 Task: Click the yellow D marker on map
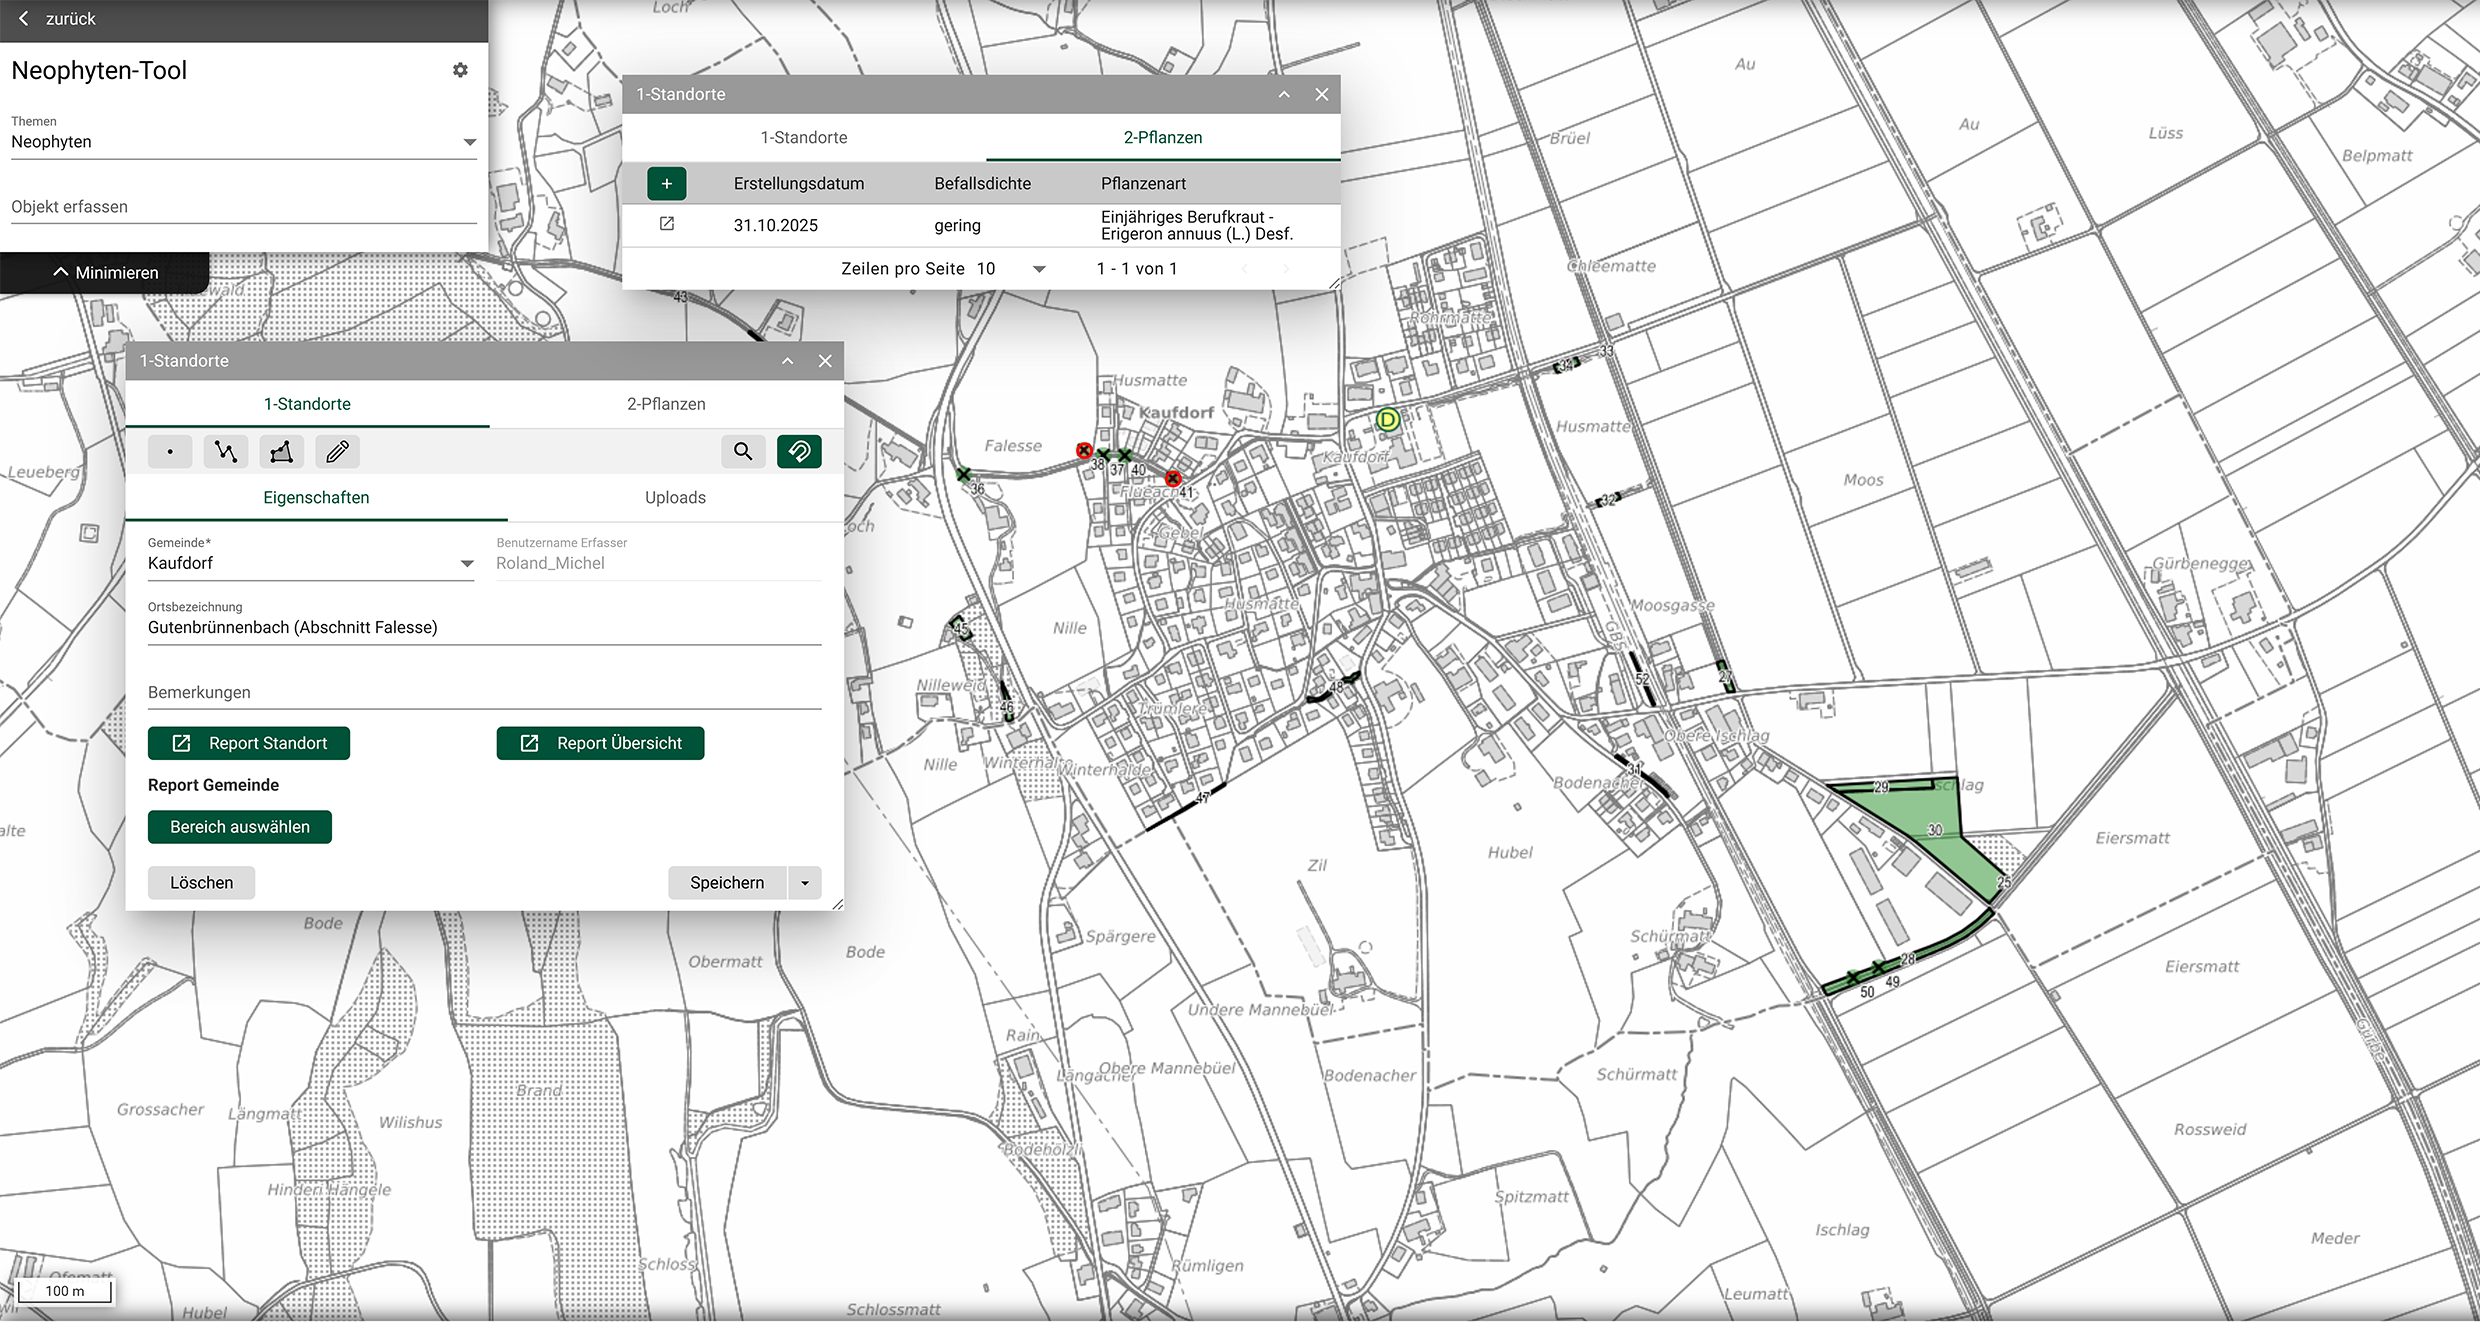tap(1387, 420)
